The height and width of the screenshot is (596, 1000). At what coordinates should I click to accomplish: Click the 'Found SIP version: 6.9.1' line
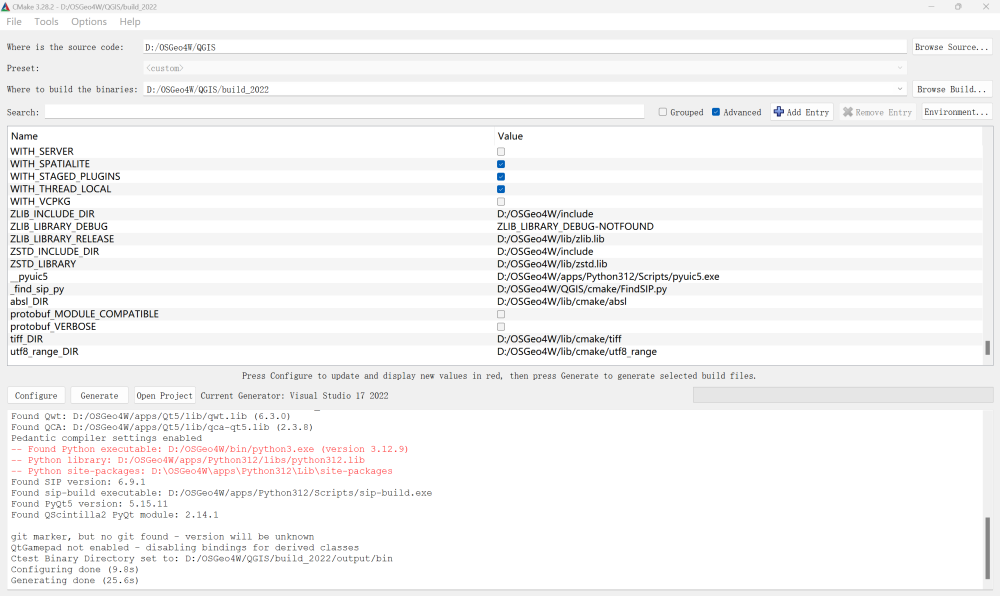(x=78, y=482)
